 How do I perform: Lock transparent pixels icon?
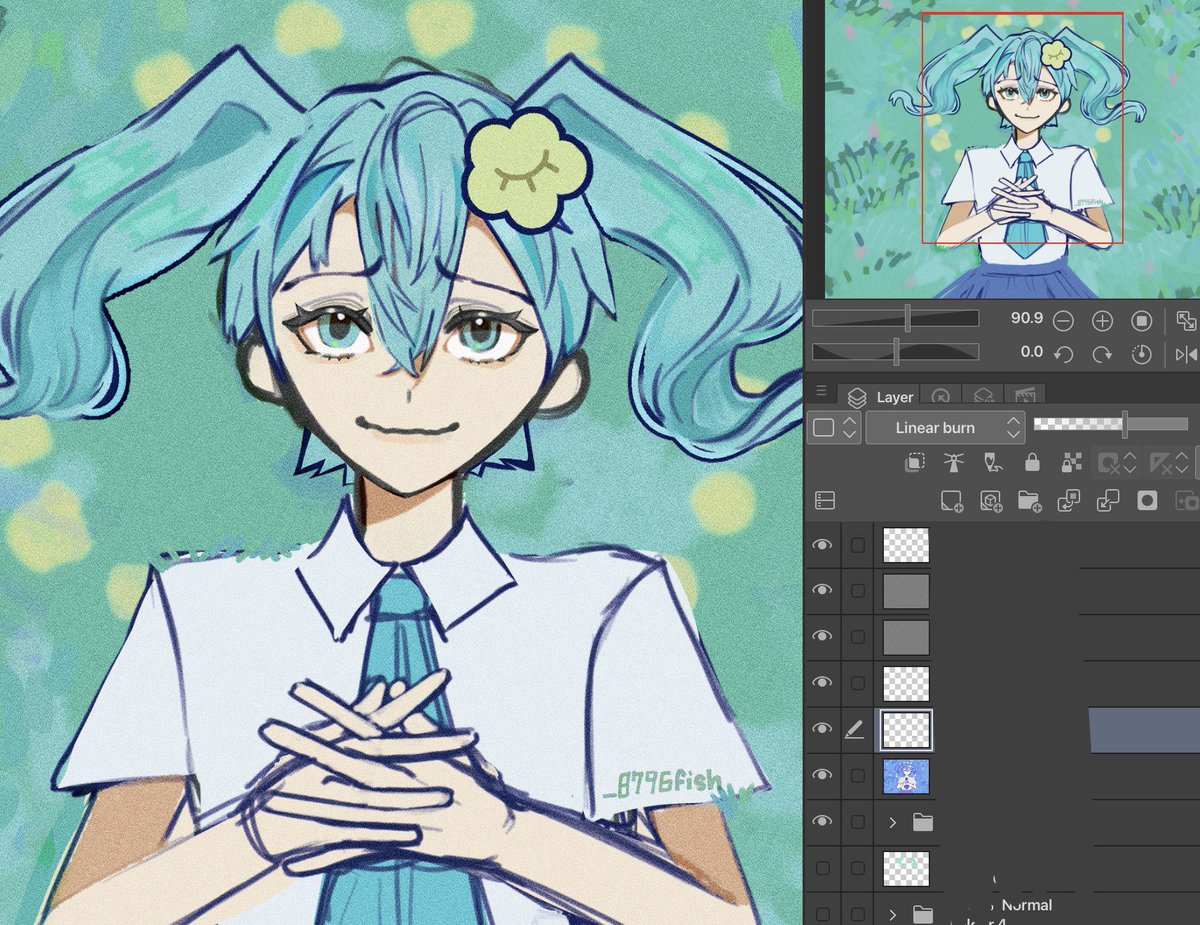(1071, 462)
